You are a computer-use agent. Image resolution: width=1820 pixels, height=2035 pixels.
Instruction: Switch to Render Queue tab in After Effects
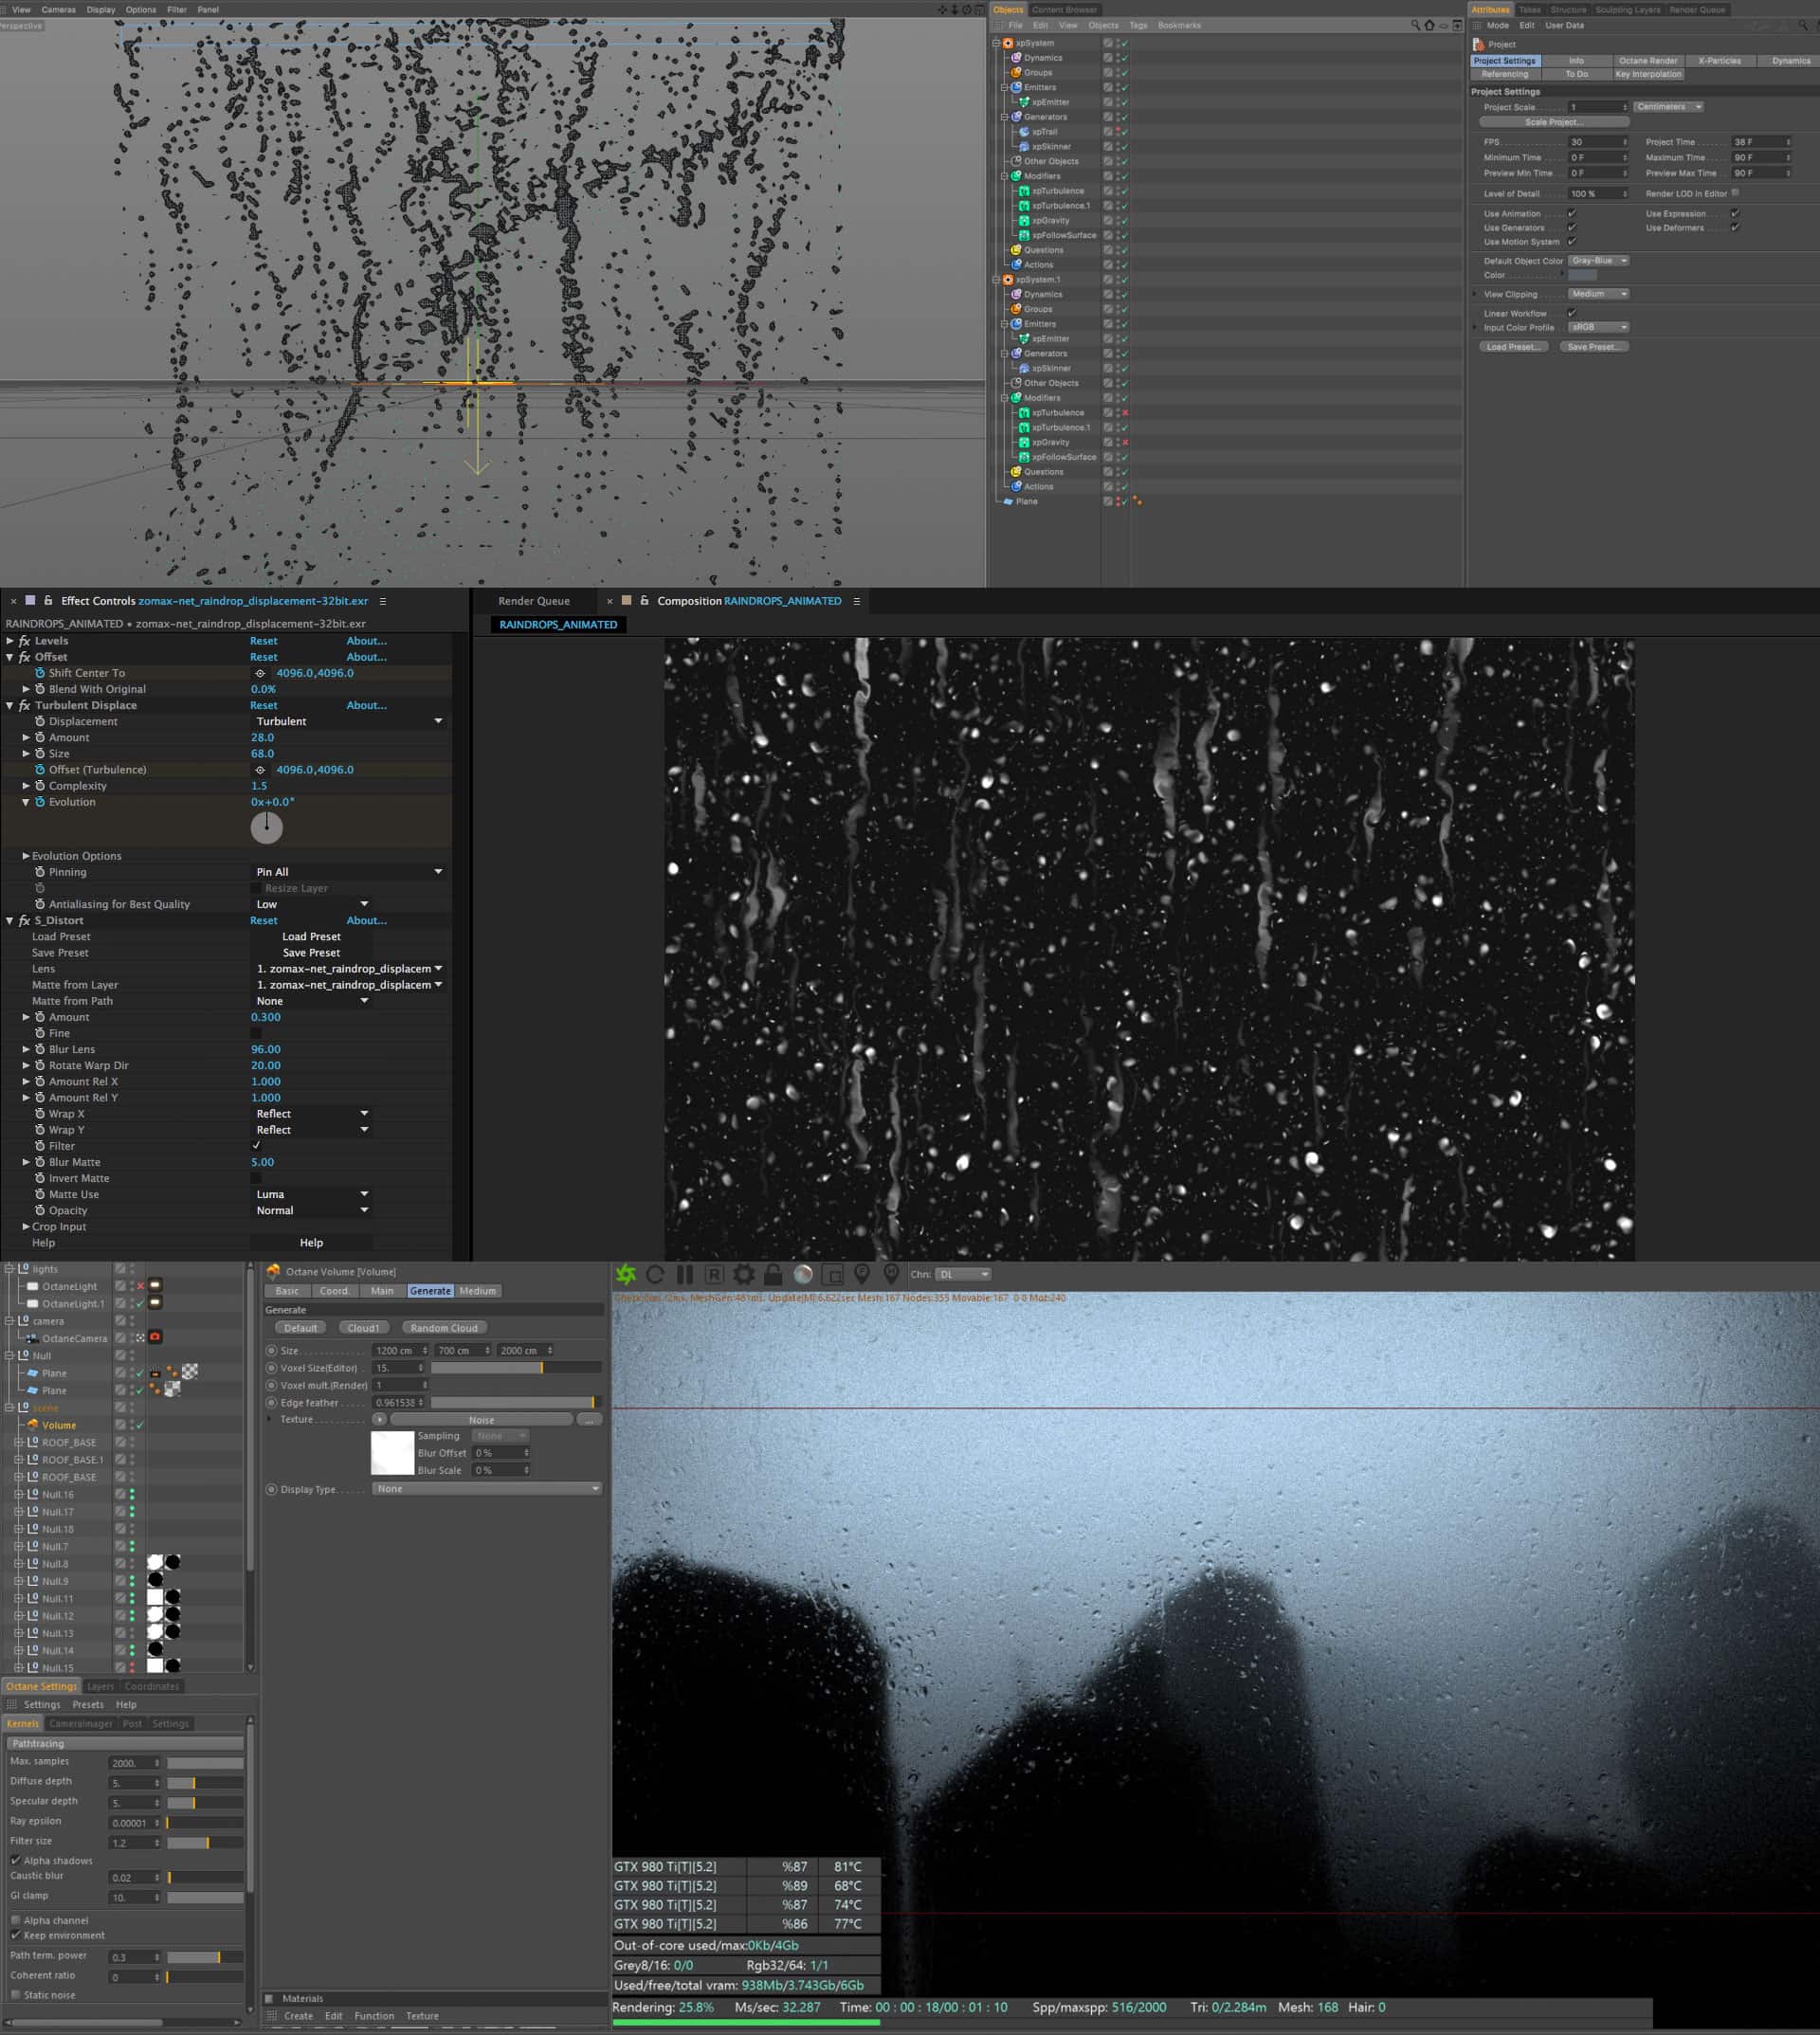click(x=534, y=600)
